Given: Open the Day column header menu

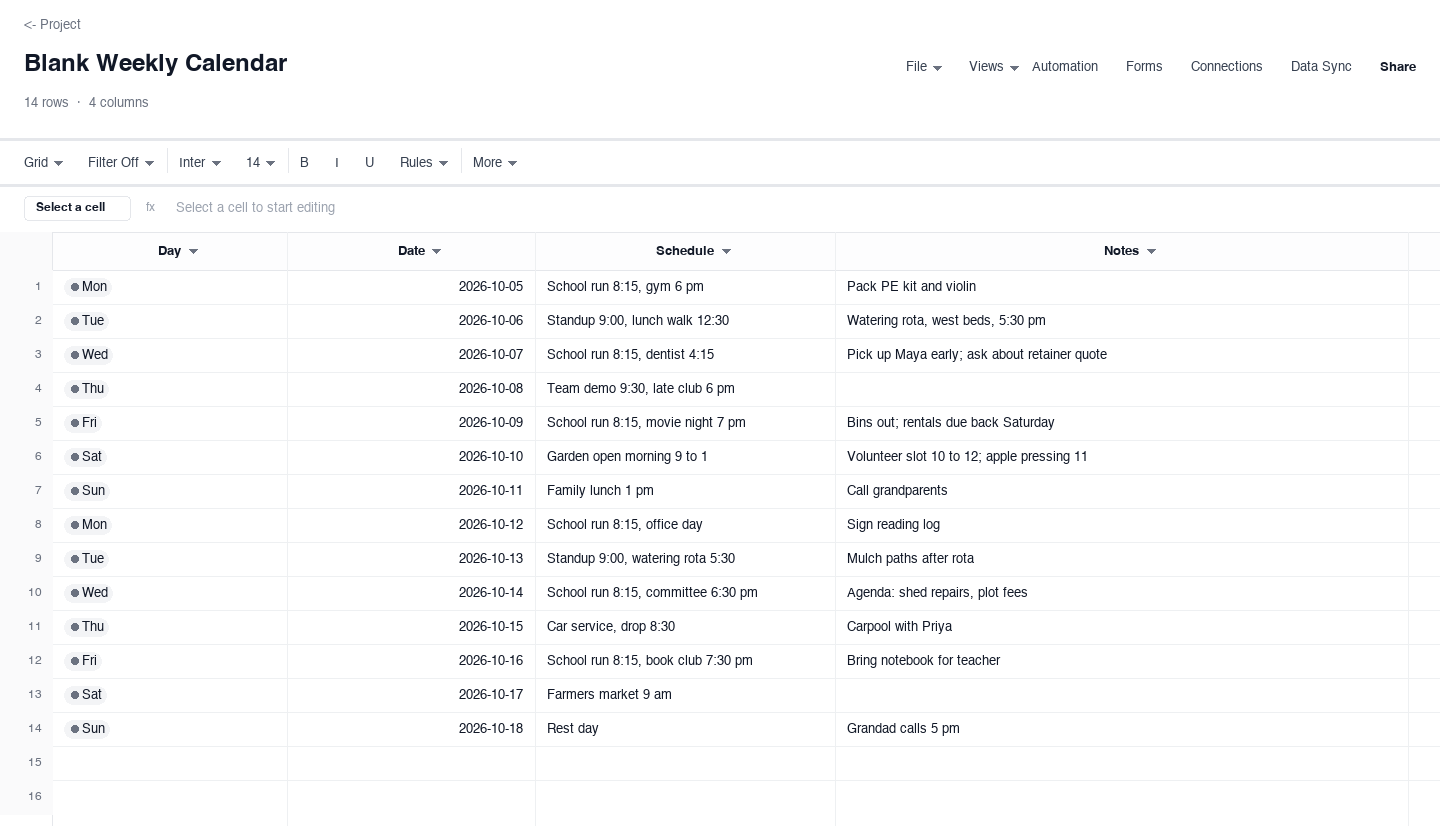Looking at the screenshot, I should pos(193,251).
